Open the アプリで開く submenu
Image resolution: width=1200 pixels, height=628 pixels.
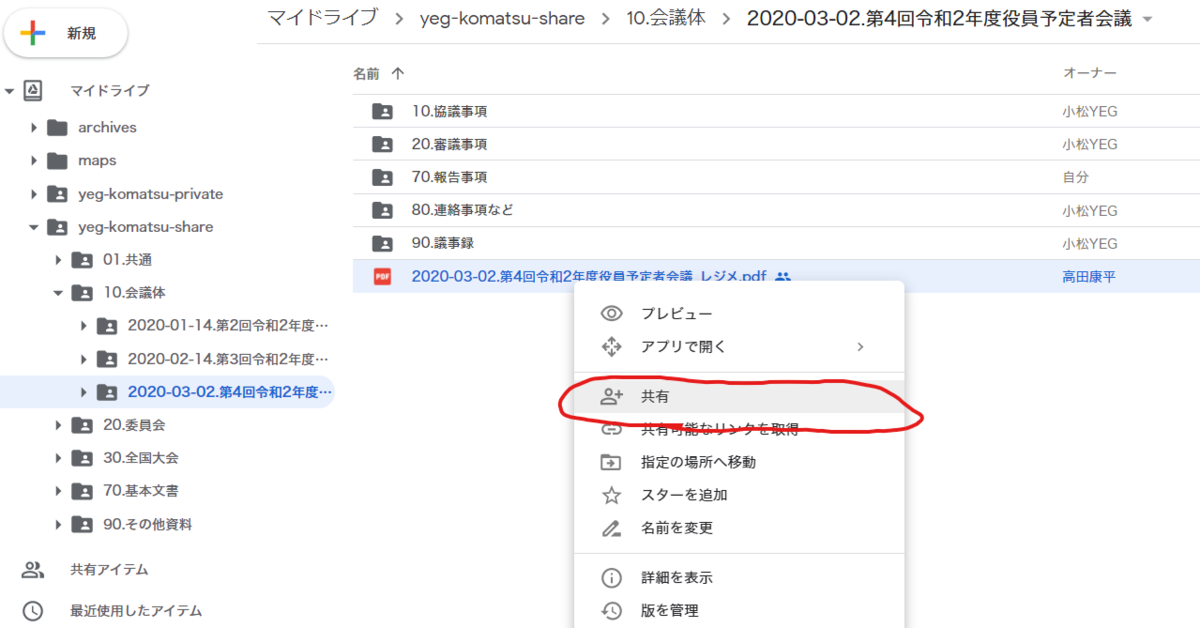tap(739, 347)
